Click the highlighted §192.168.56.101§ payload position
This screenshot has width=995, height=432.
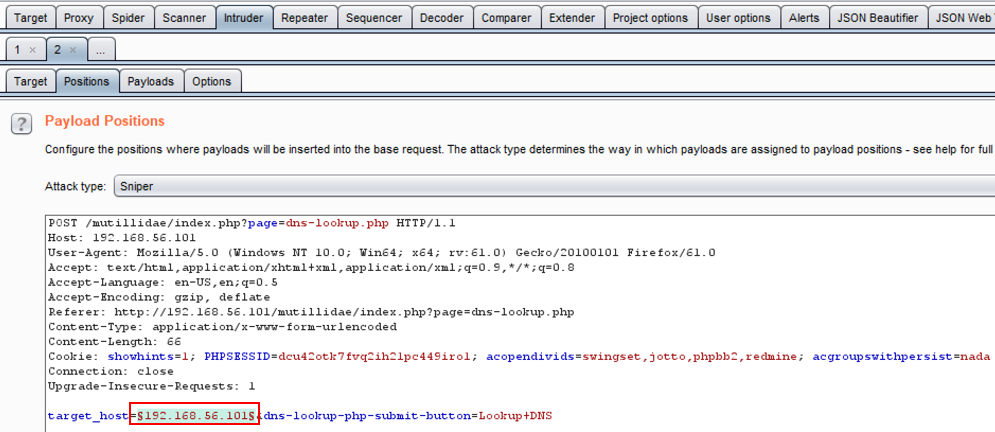(196, 416)
